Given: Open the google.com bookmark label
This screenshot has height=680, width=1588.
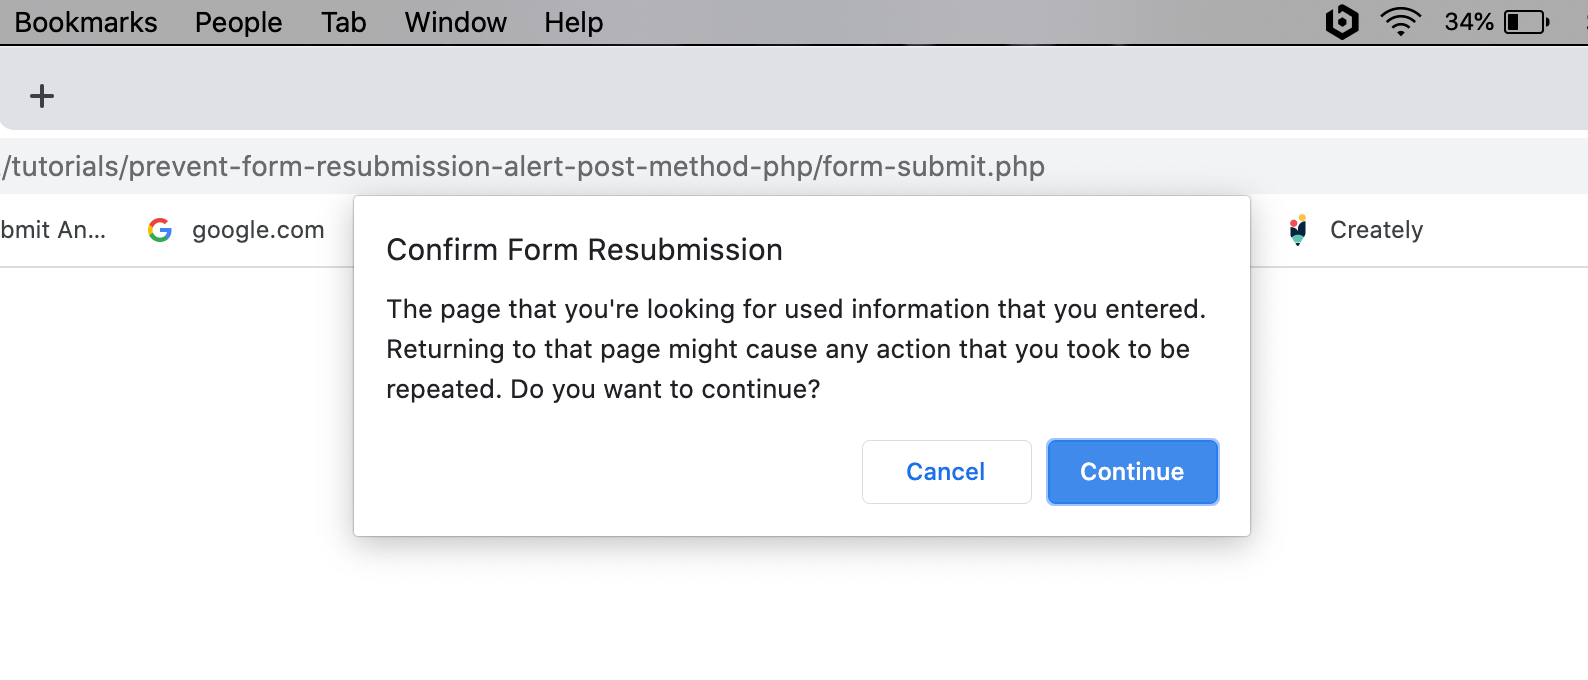Looking at the screenshot, I should 258,230.
